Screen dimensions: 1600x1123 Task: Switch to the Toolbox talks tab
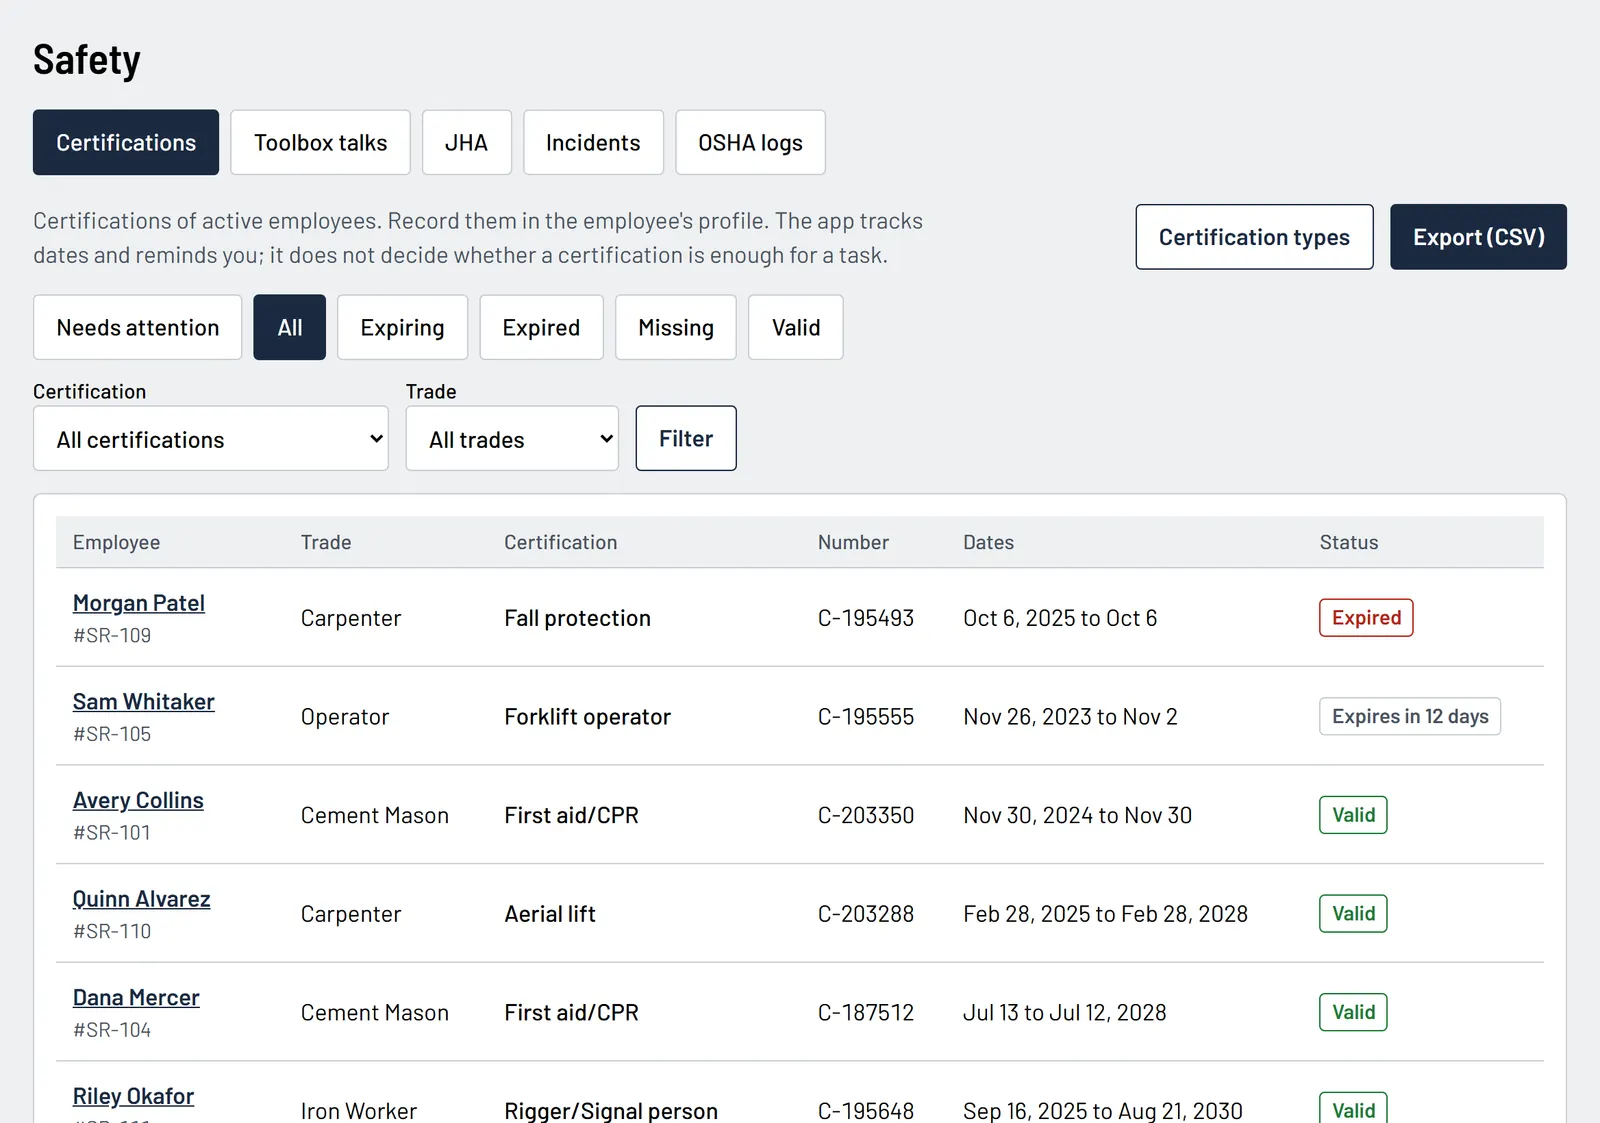tap(320, 142)
